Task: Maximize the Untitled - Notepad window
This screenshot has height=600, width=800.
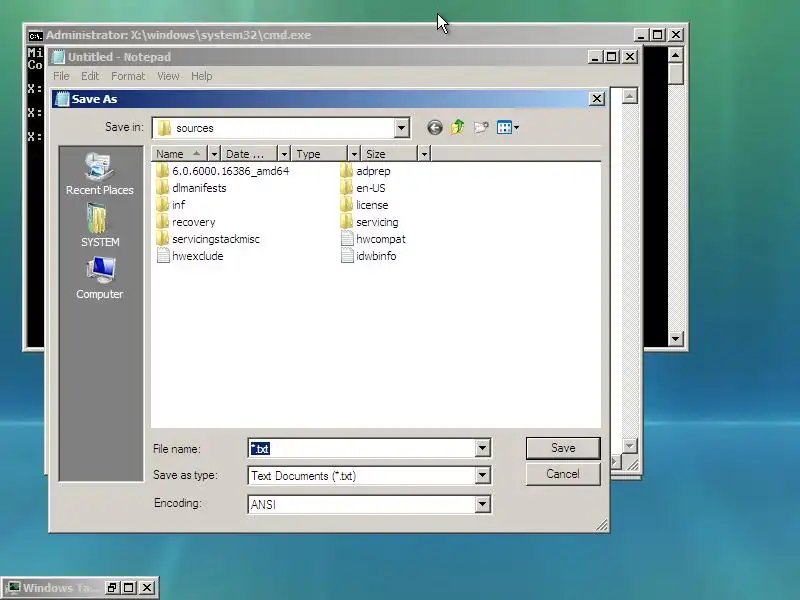Action: point(612,57)
